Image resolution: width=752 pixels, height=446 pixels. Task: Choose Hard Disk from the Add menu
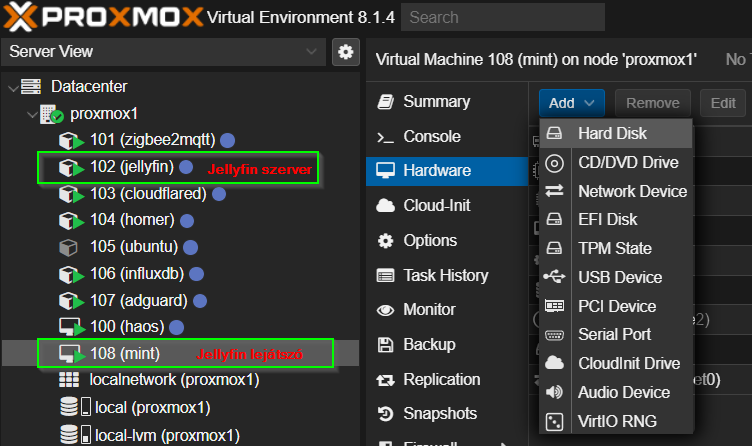[x=616, y=133]
